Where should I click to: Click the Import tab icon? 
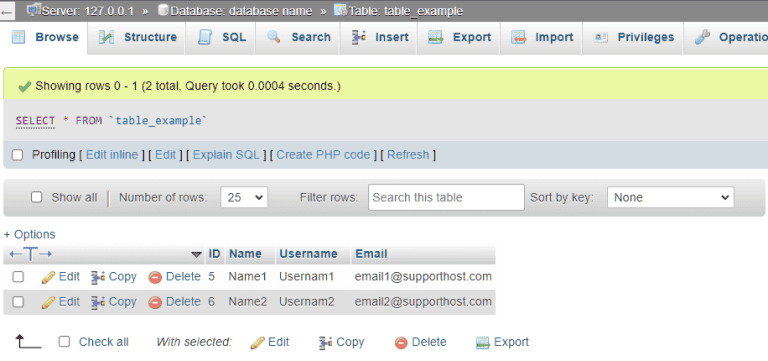(518, 37)
